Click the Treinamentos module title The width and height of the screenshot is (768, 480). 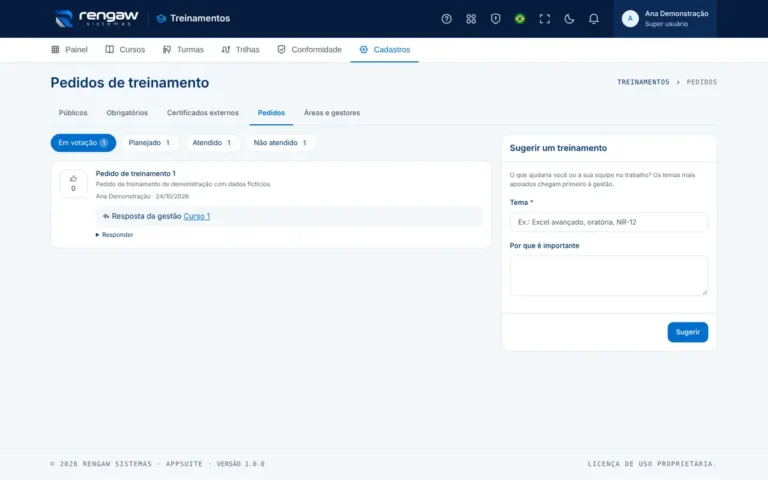point(200,19)
